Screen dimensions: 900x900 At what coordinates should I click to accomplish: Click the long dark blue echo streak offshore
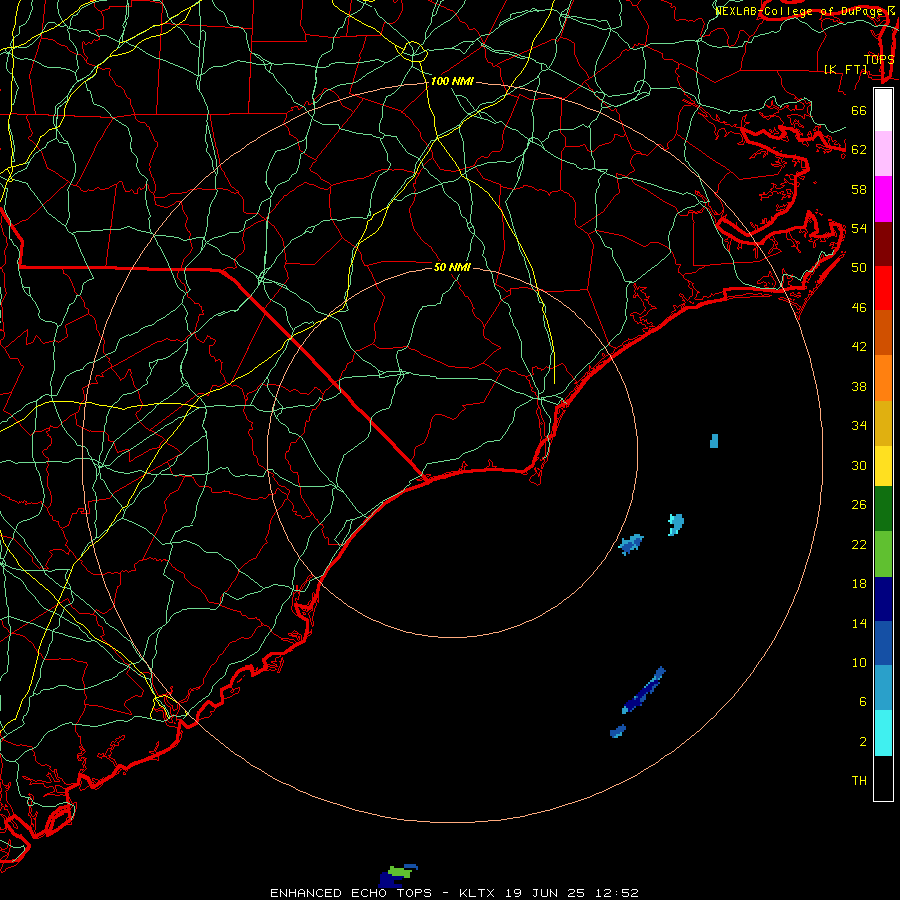(644, 690)
